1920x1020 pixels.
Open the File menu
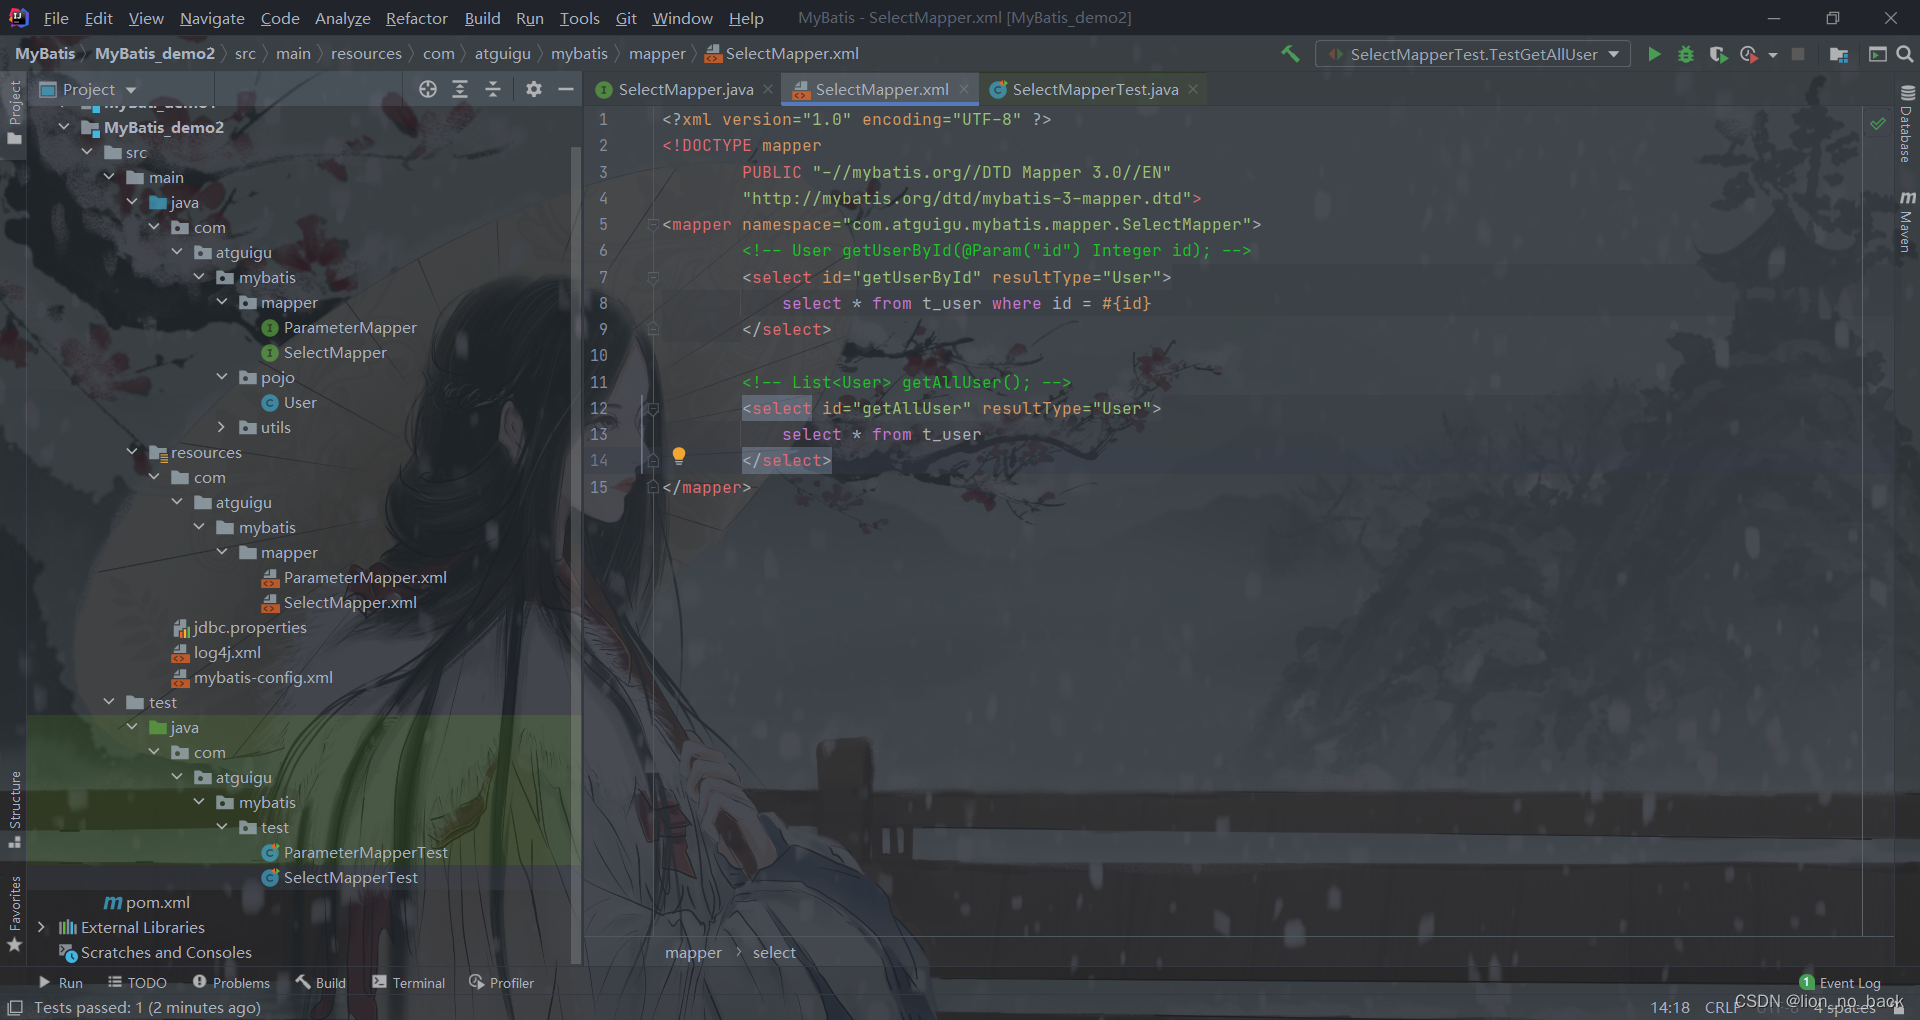pyautogui.click(x=56, y=18)
